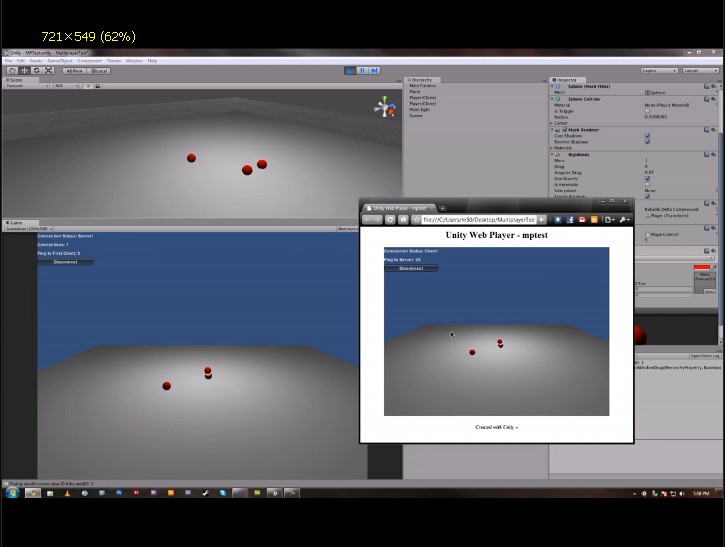Open Sphere Collider help book icon
This screenshot has width=725, height=547.
coord(707,99)
